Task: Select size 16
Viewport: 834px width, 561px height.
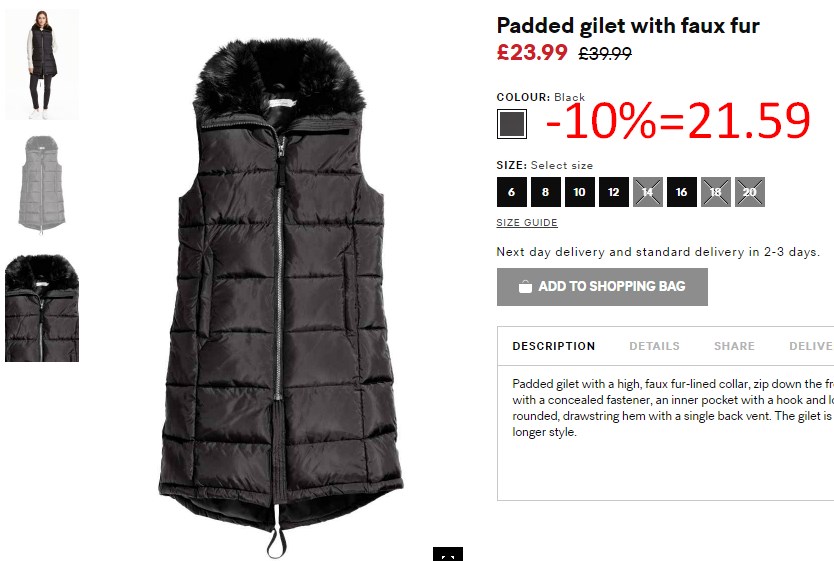Action: click(682, 192)
